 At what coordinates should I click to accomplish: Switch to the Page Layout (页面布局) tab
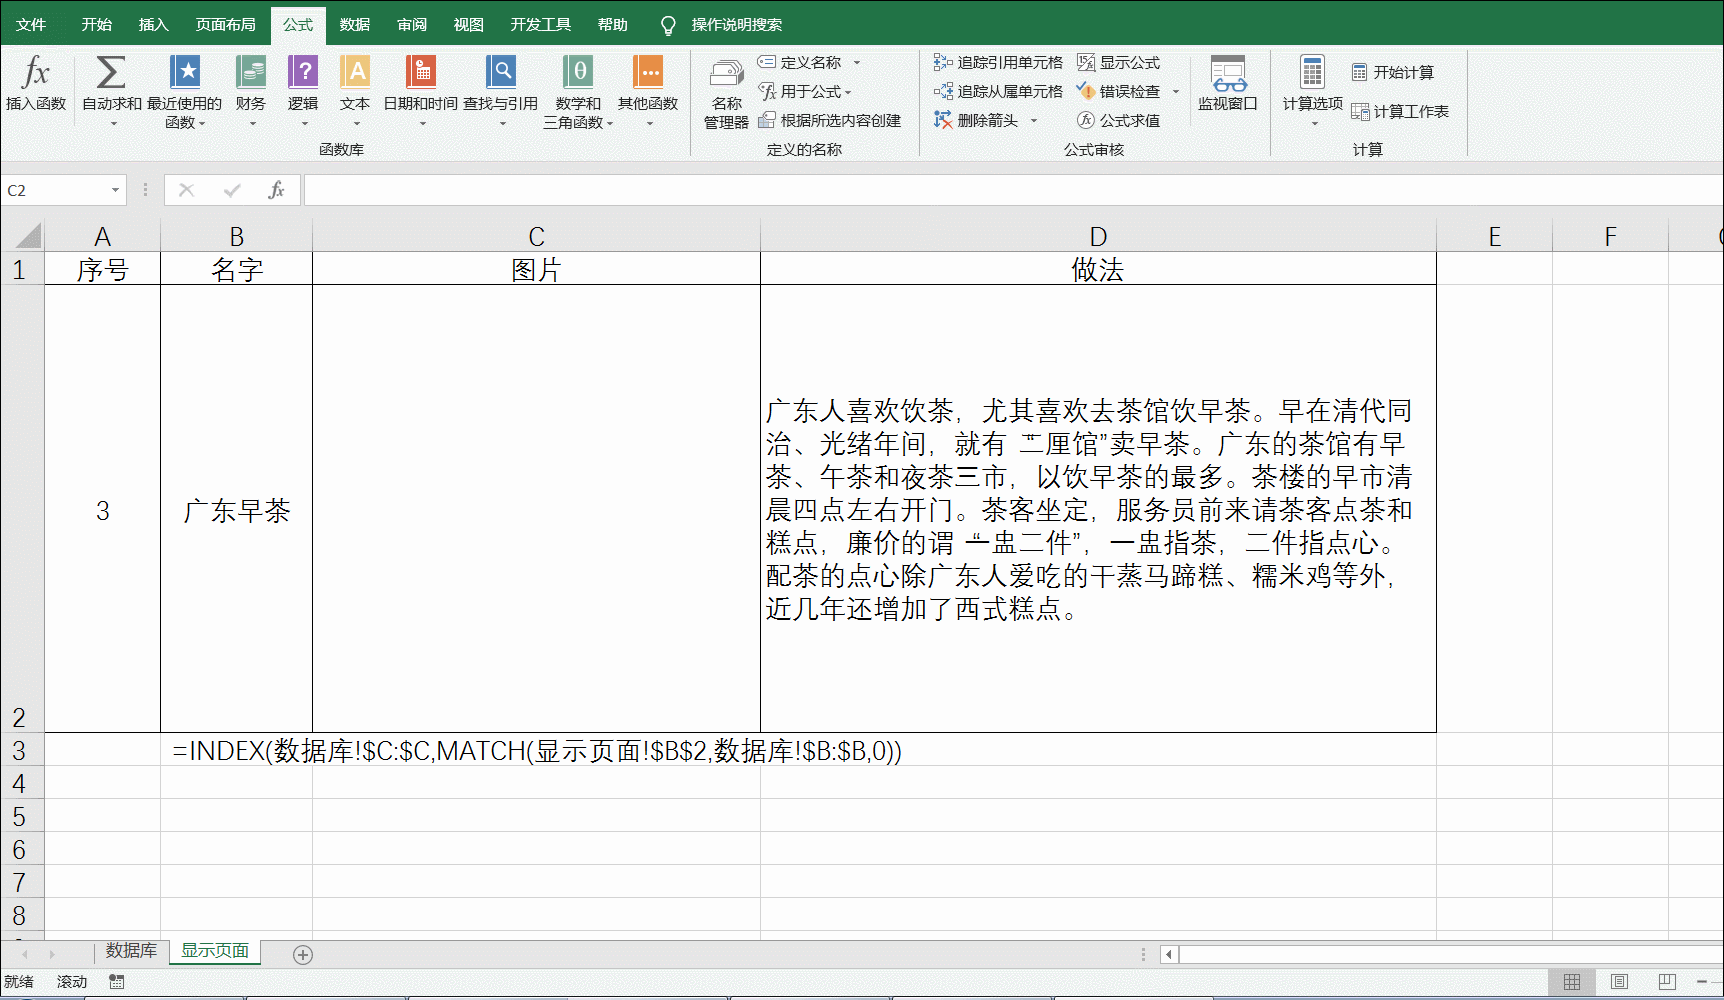(226, 24)
